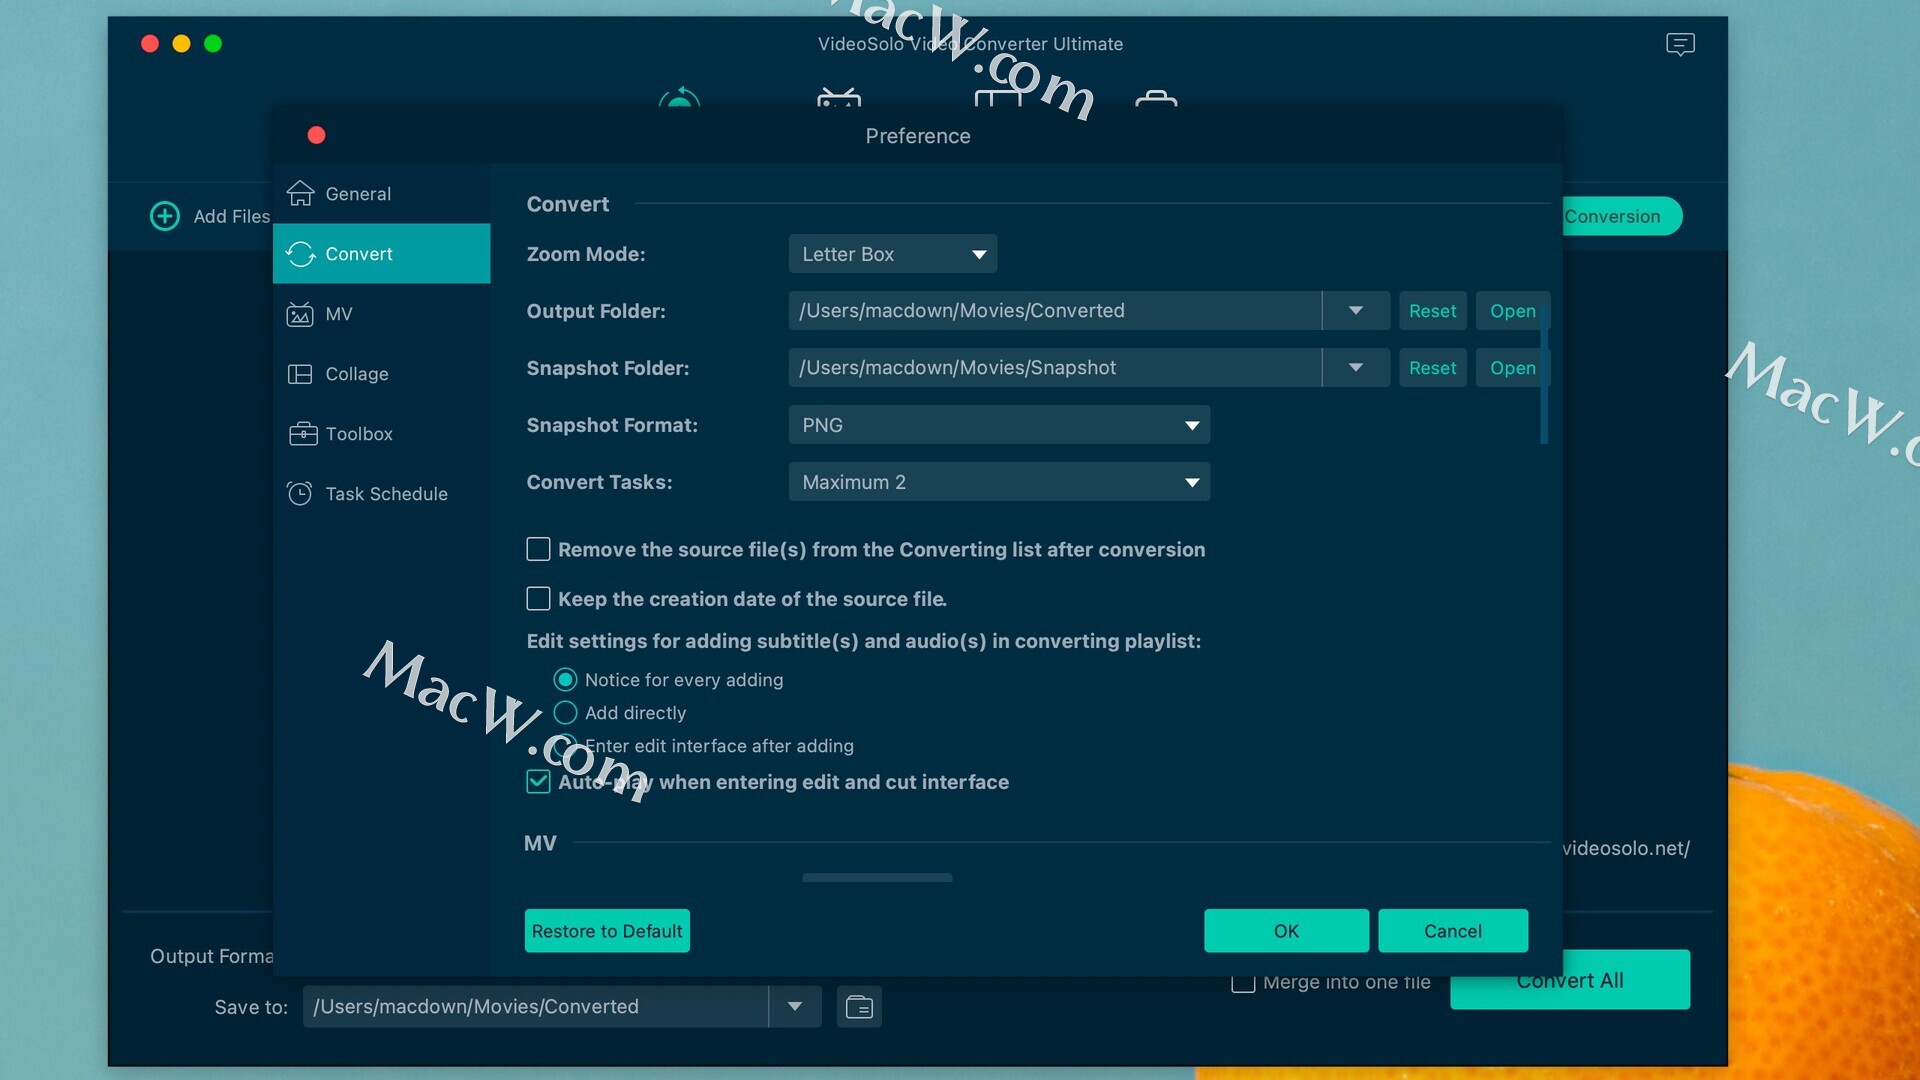
Task: Check Keep the creation date of source file
Action: [x=538, y=599]
